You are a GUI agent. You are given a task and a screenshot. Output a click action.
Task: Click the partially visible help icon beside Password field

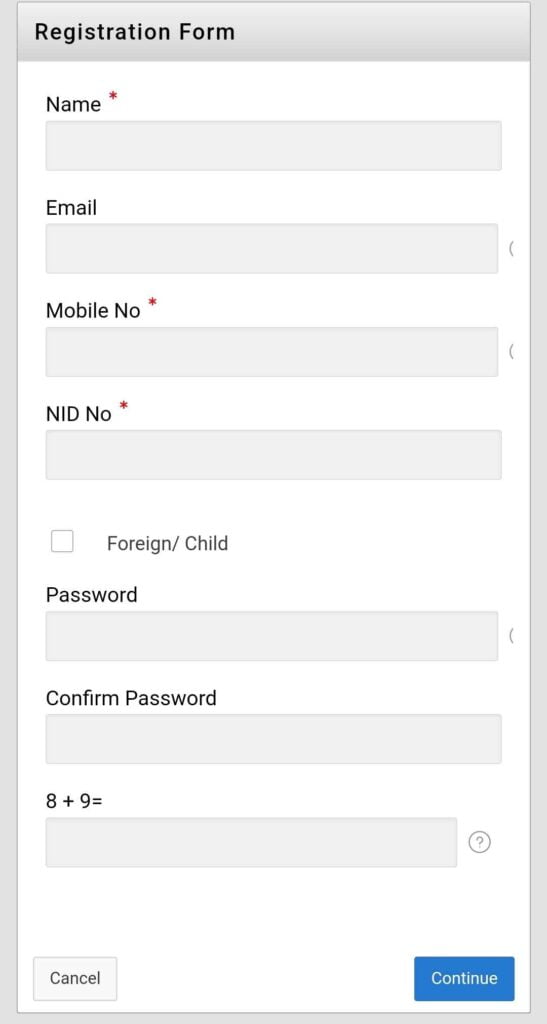coord(511,635)
